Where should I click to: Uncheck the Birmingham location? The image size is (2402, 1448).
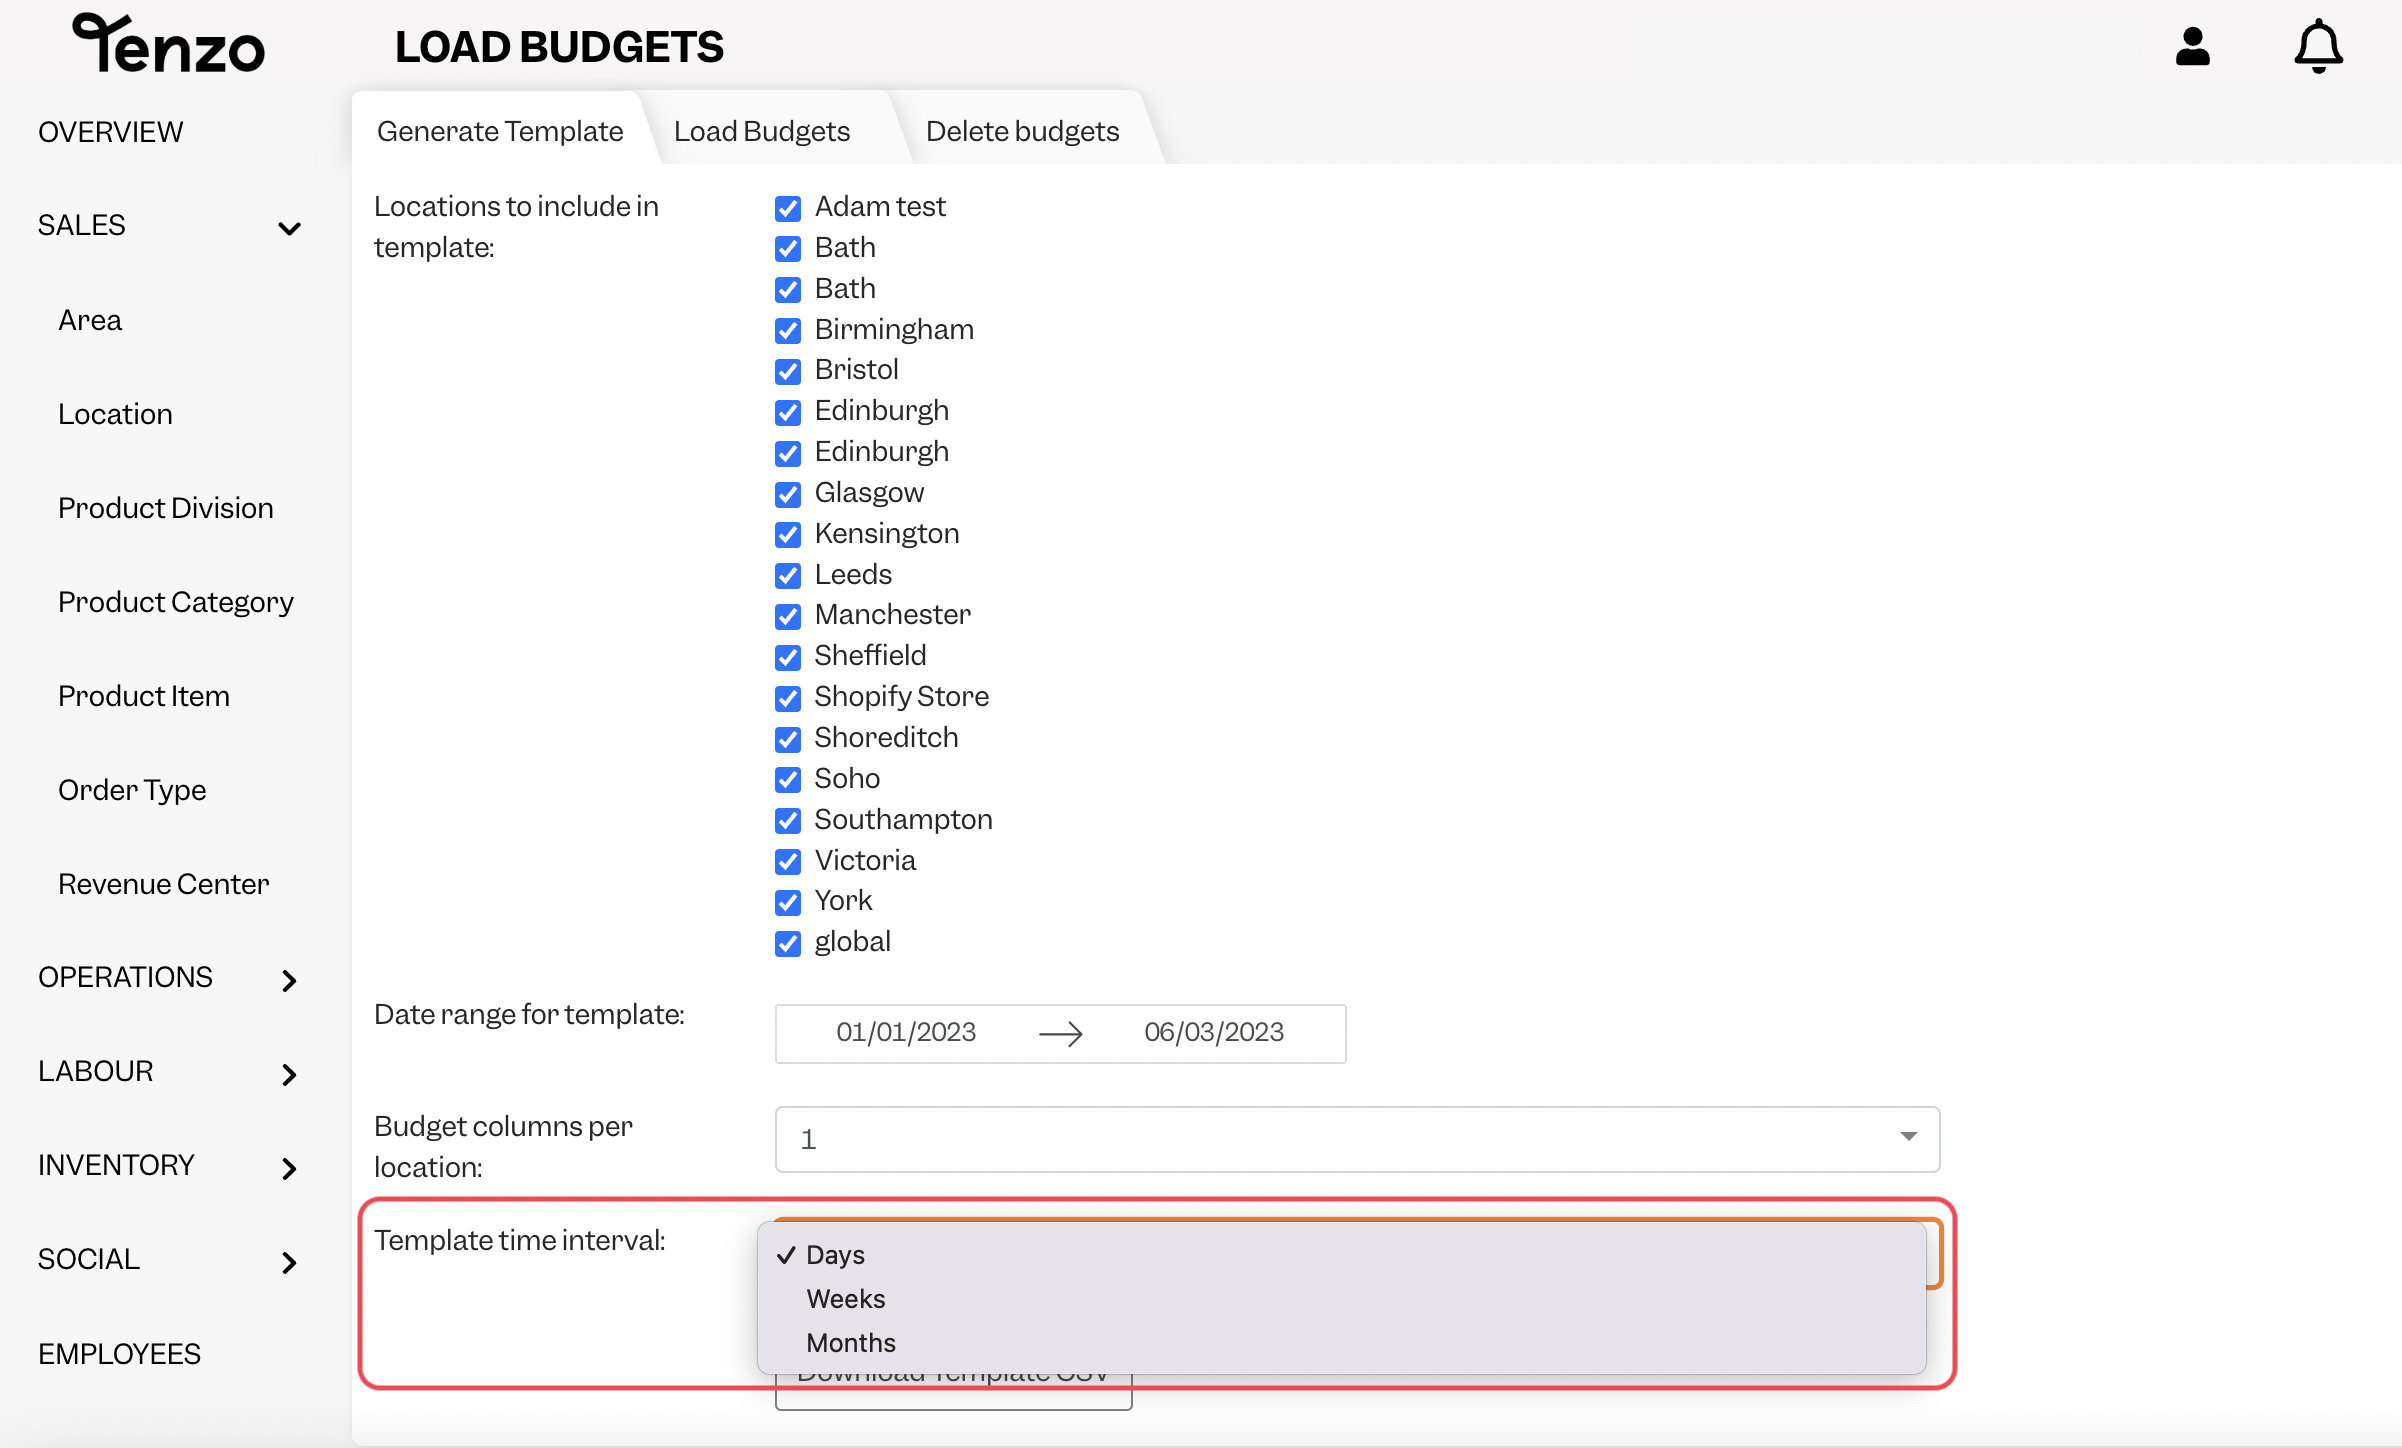788,330
